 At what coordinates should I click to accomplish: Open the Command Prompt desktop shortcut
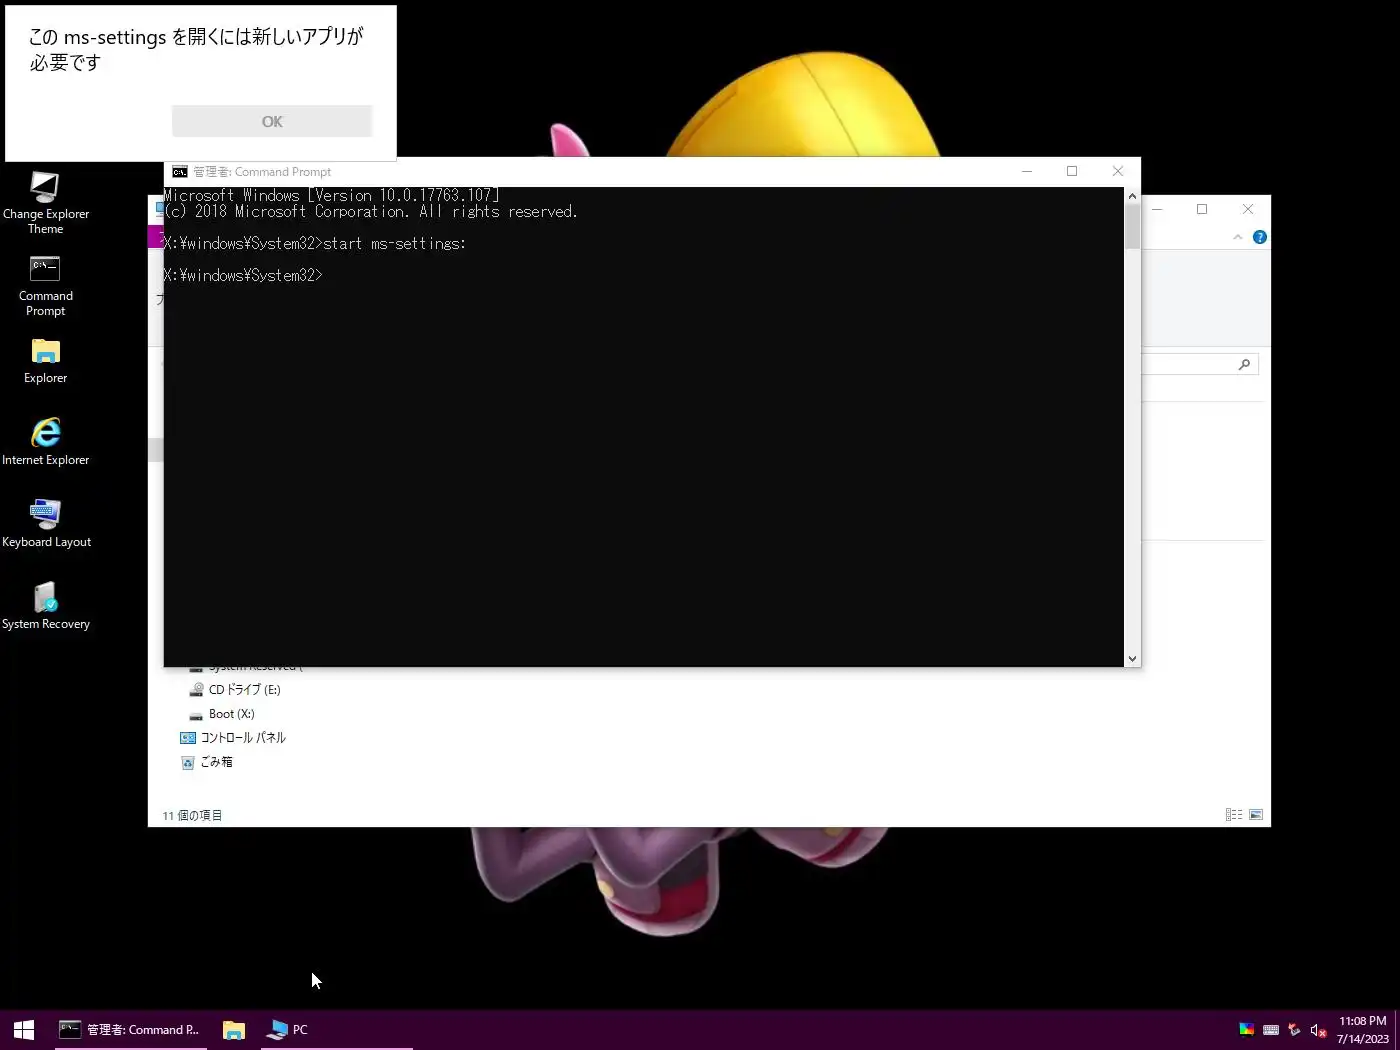(x=45, y=286)
